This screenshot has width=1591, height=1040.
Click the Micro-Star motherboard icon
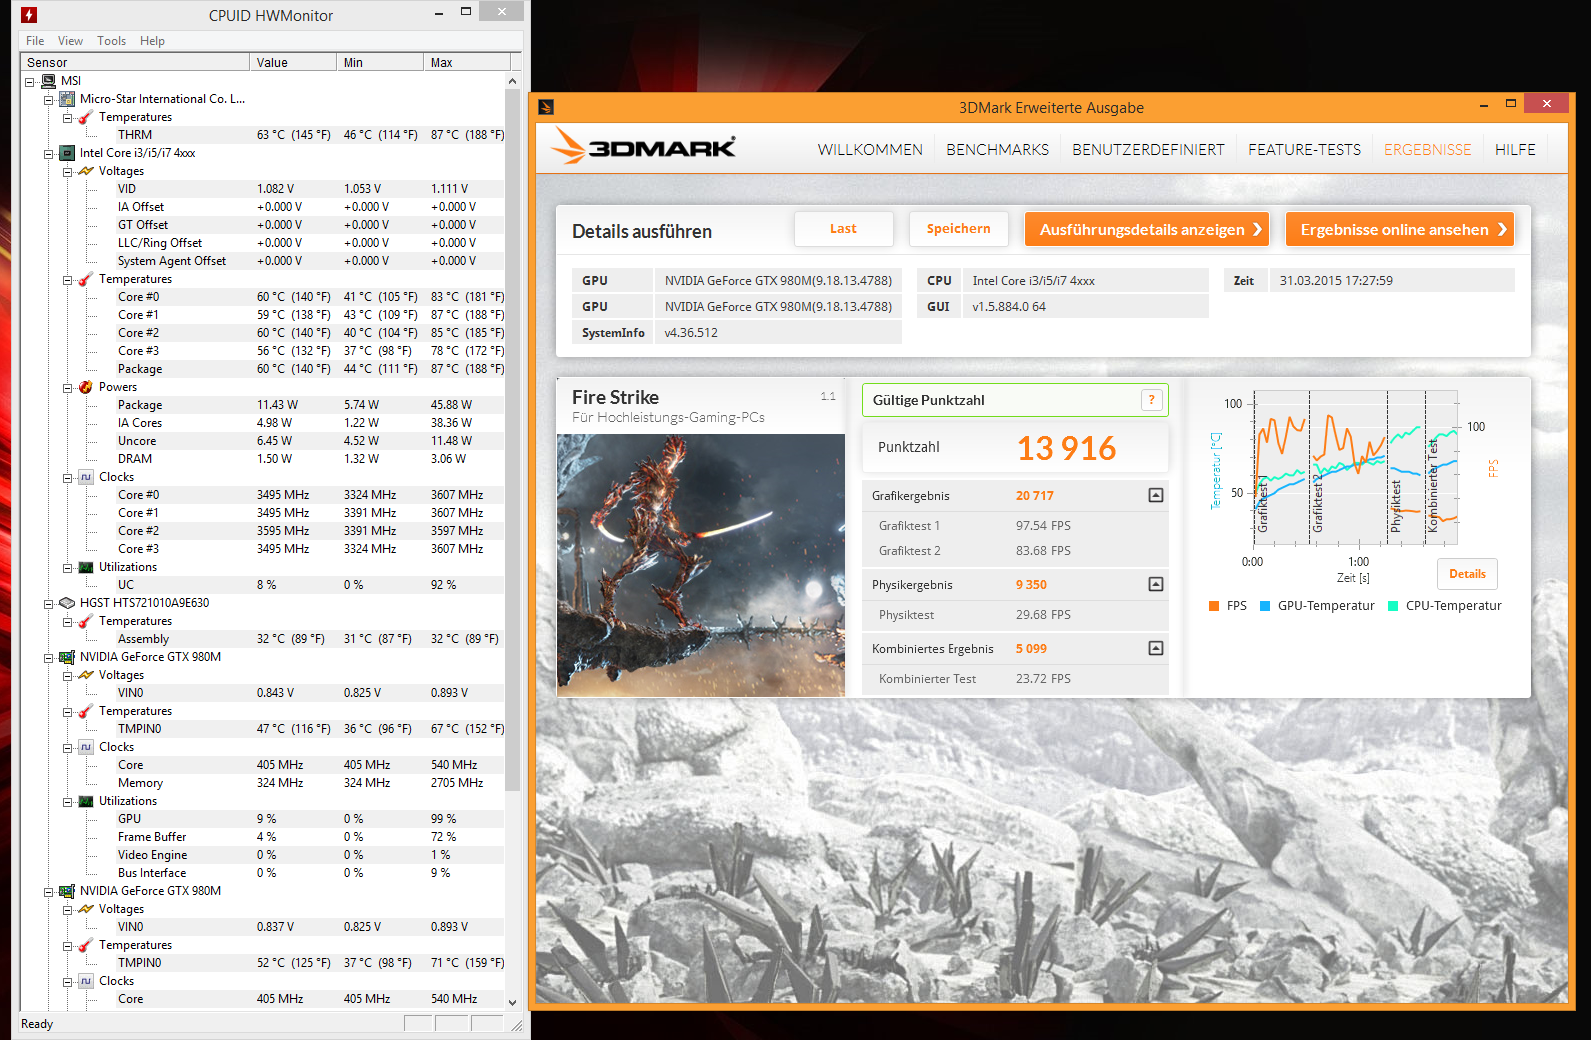[x=67, y=99]
